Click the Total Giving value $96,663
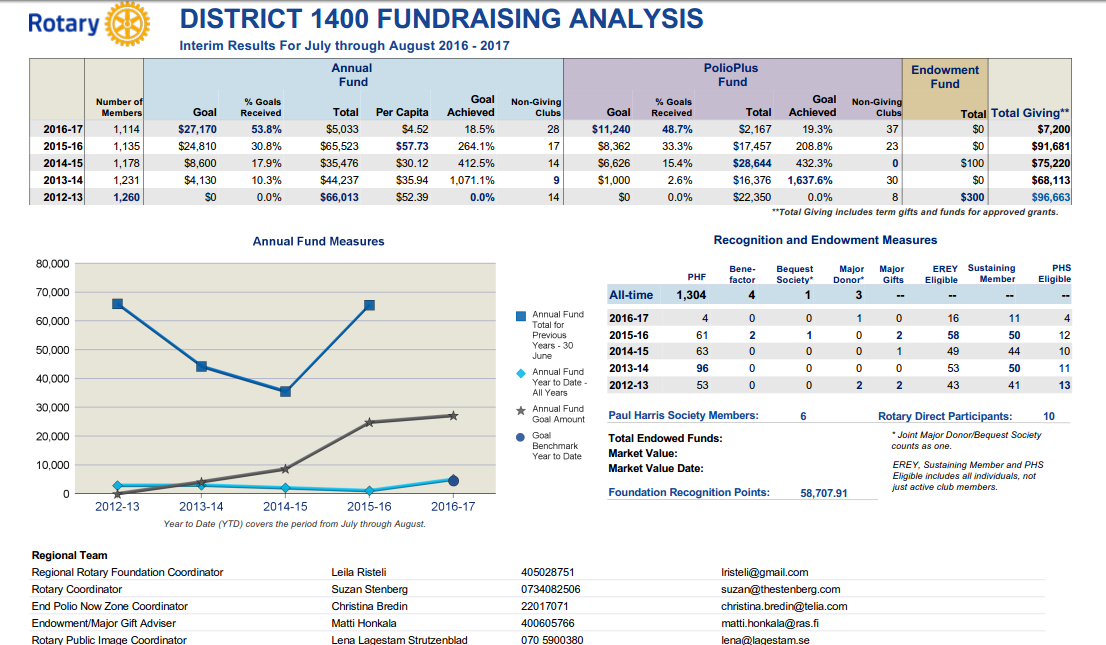Image resolution: width=1106 pixels, height=645 pixels. click(1051, 198)
